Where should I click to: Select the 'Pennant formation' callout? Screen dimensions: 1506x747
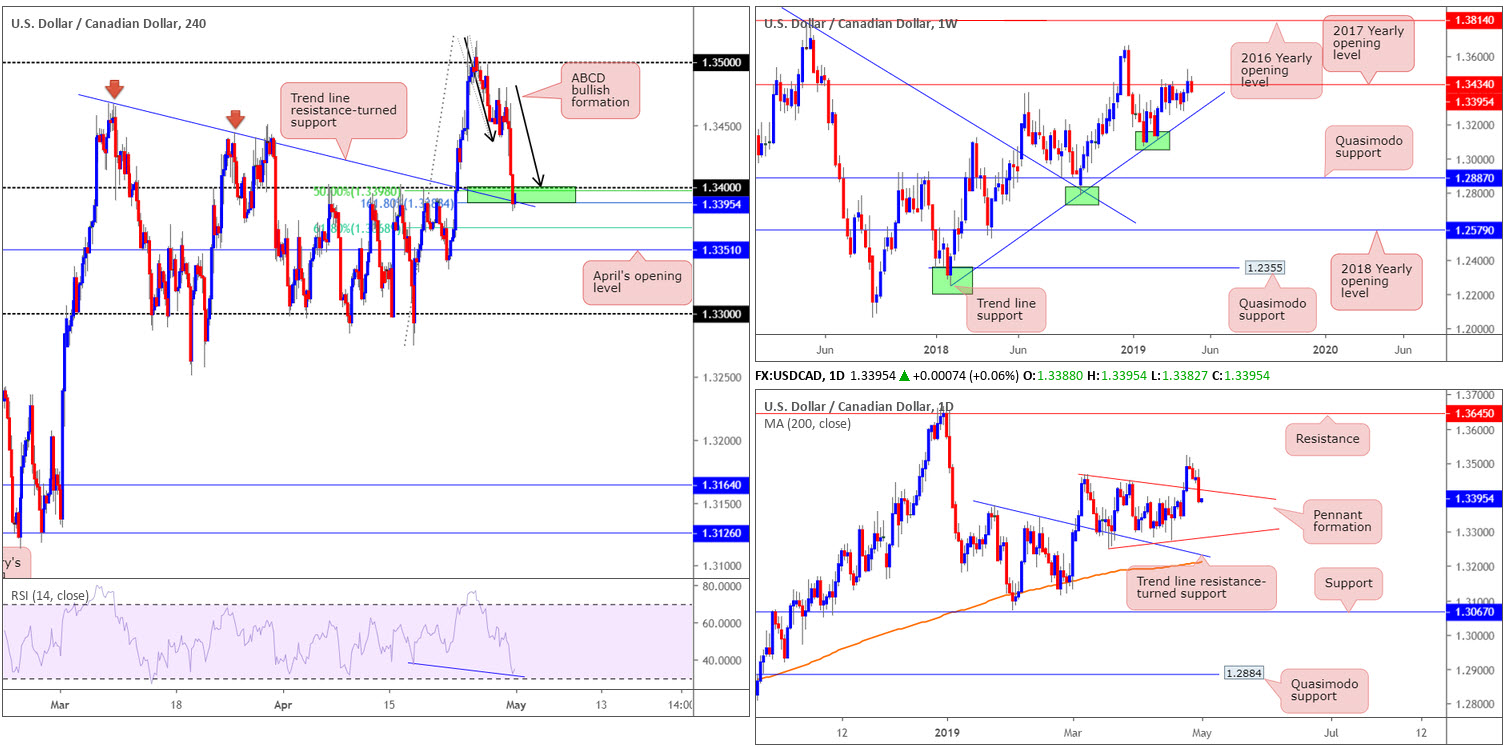(1344, 521)
